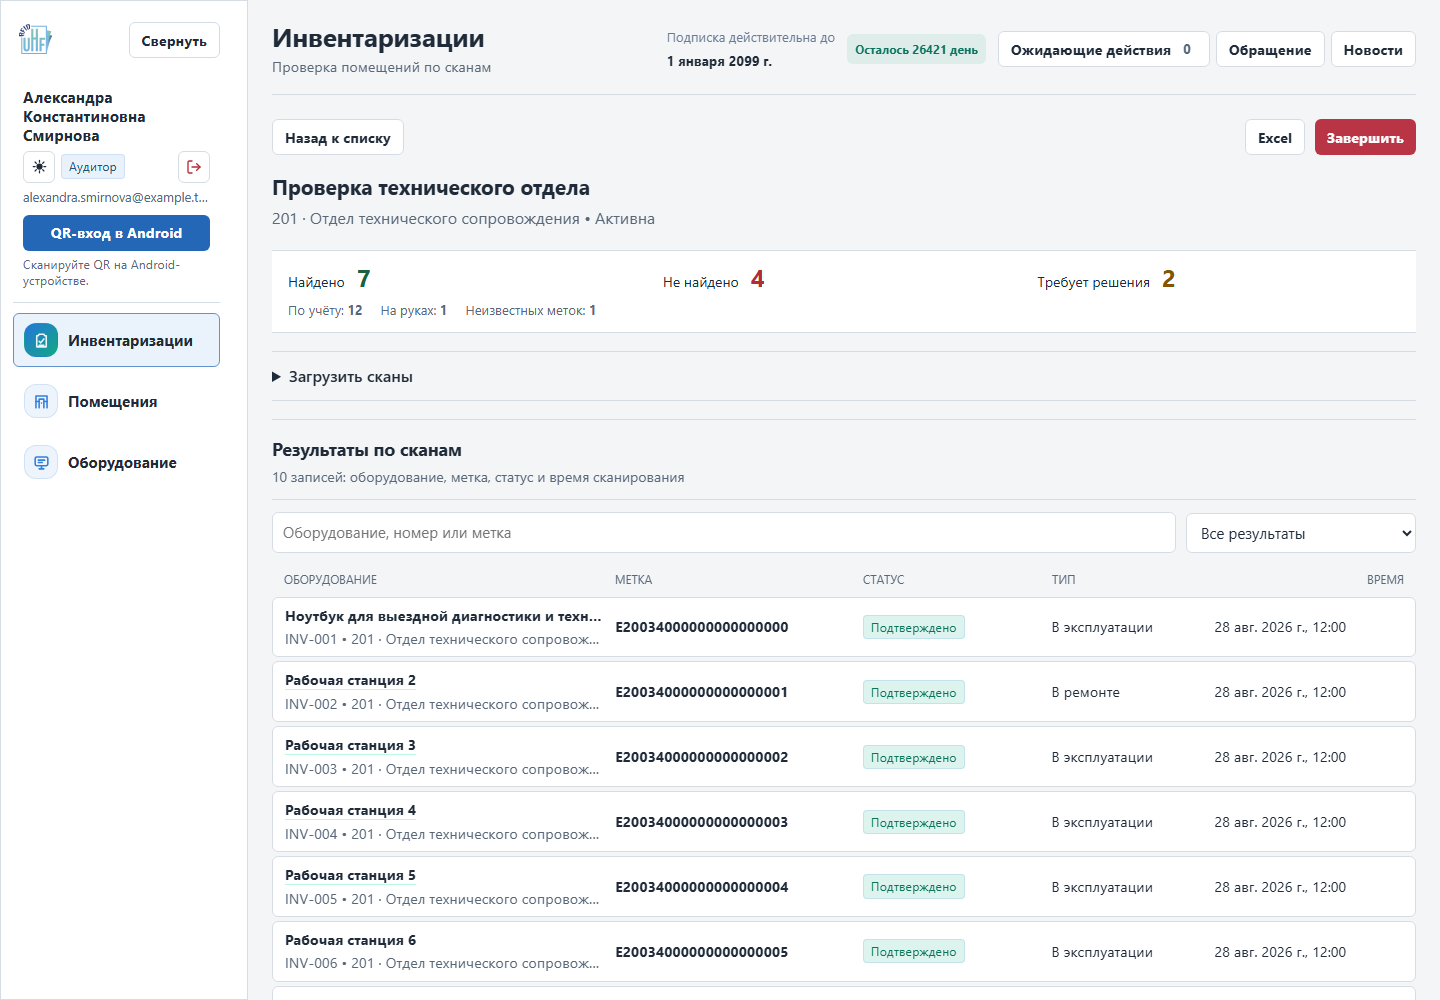Click the app logo in the sidebar

pos(35,39)
